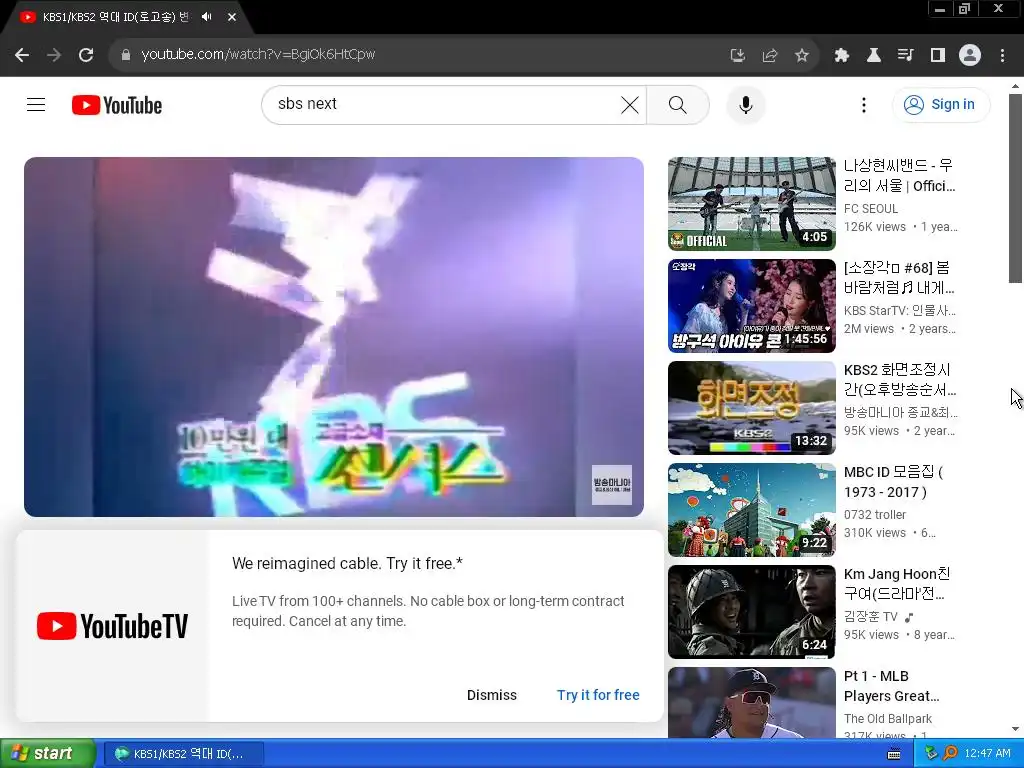Image resolution: width=1024 pixels, height=768 pixels.
Task: Click Try it for free
Action: click(598, 695)
